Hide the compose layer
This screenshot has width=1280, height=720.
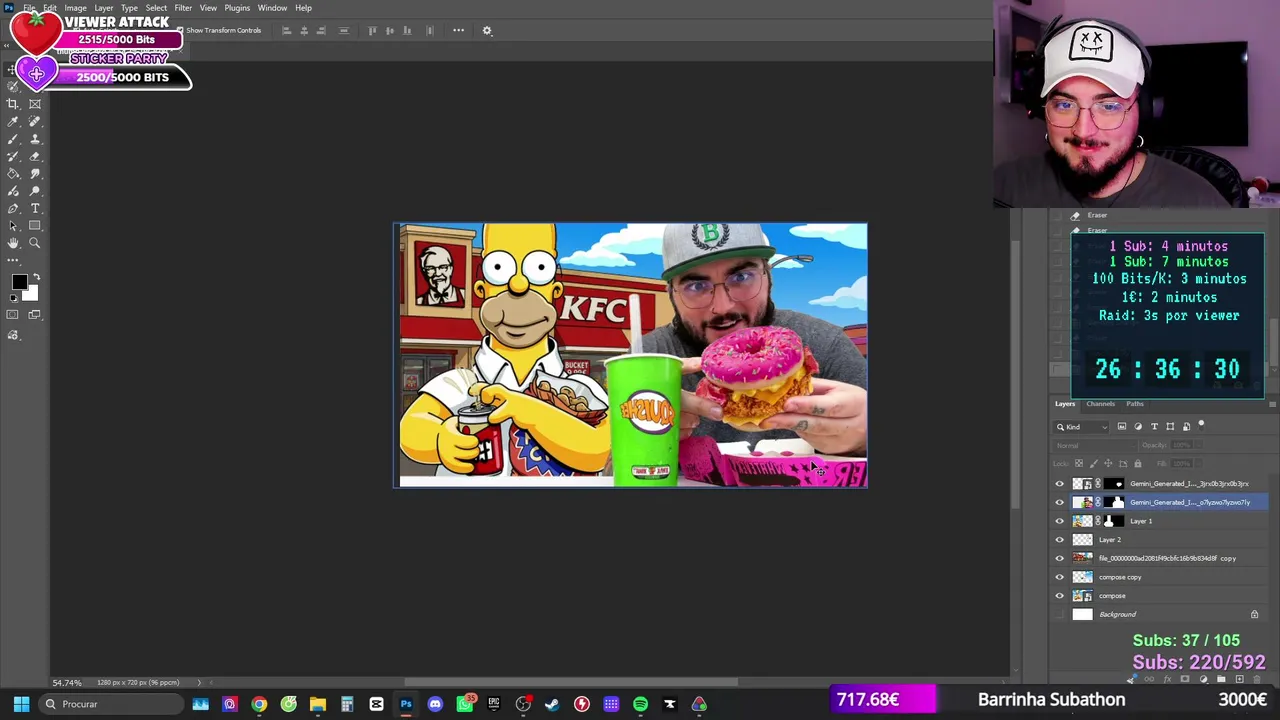pyautogui.click(x=1060, y=596)
